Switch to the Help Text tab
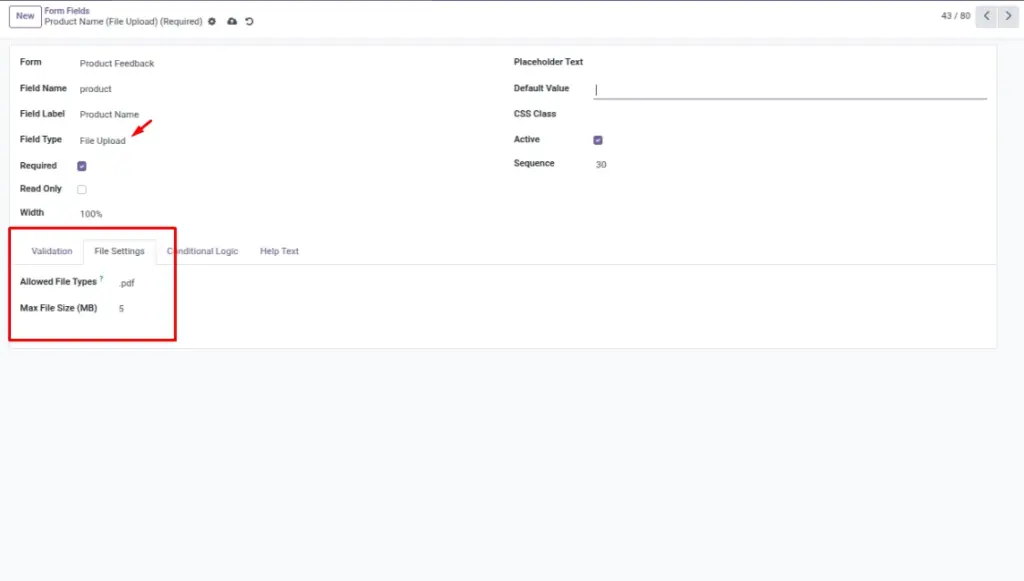 279,251
